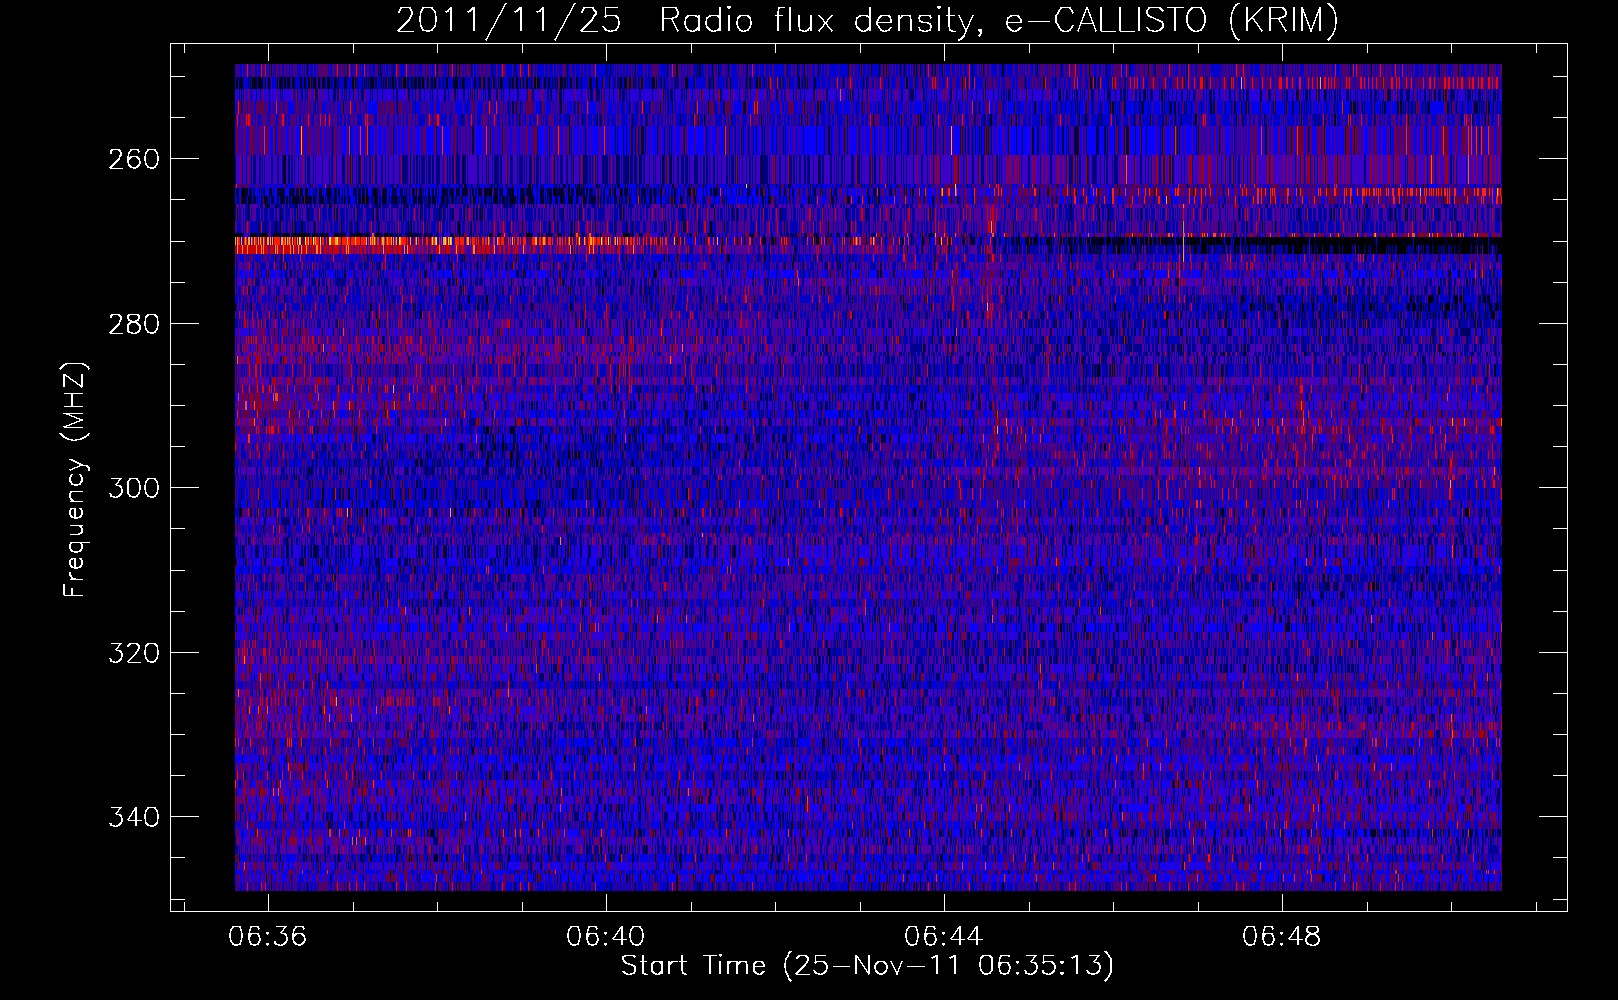
Task: Click the 320 frequency tick label
Action: pos(134,653)
